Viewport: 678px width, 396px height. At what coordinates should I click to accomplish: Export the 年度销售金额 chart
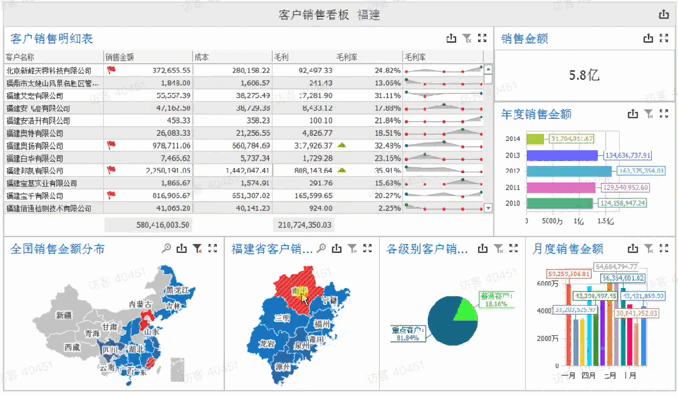(x=633, y=114)
